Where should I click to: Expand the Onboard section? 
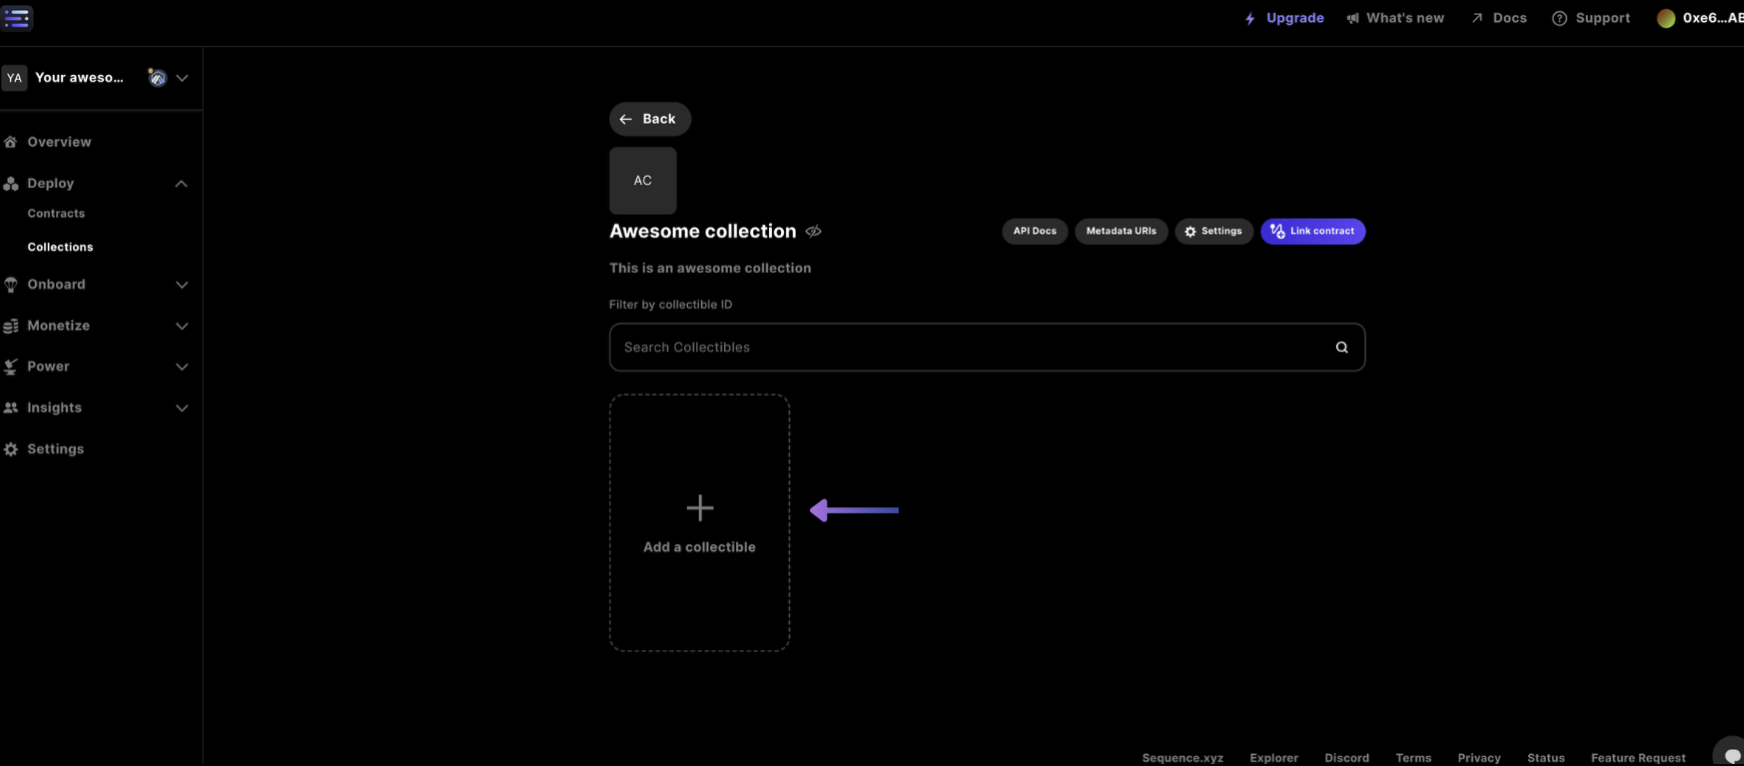coord(181,285)
